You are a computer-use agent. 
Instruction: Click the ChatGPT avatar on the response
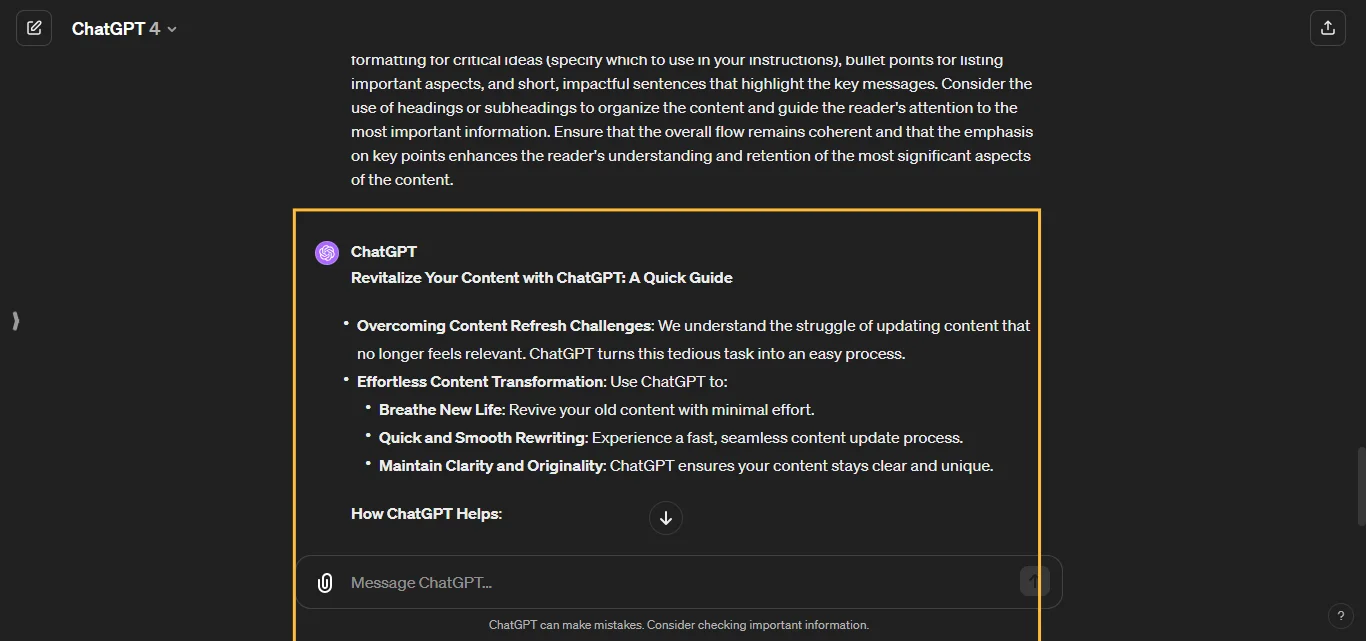[326, 252]
